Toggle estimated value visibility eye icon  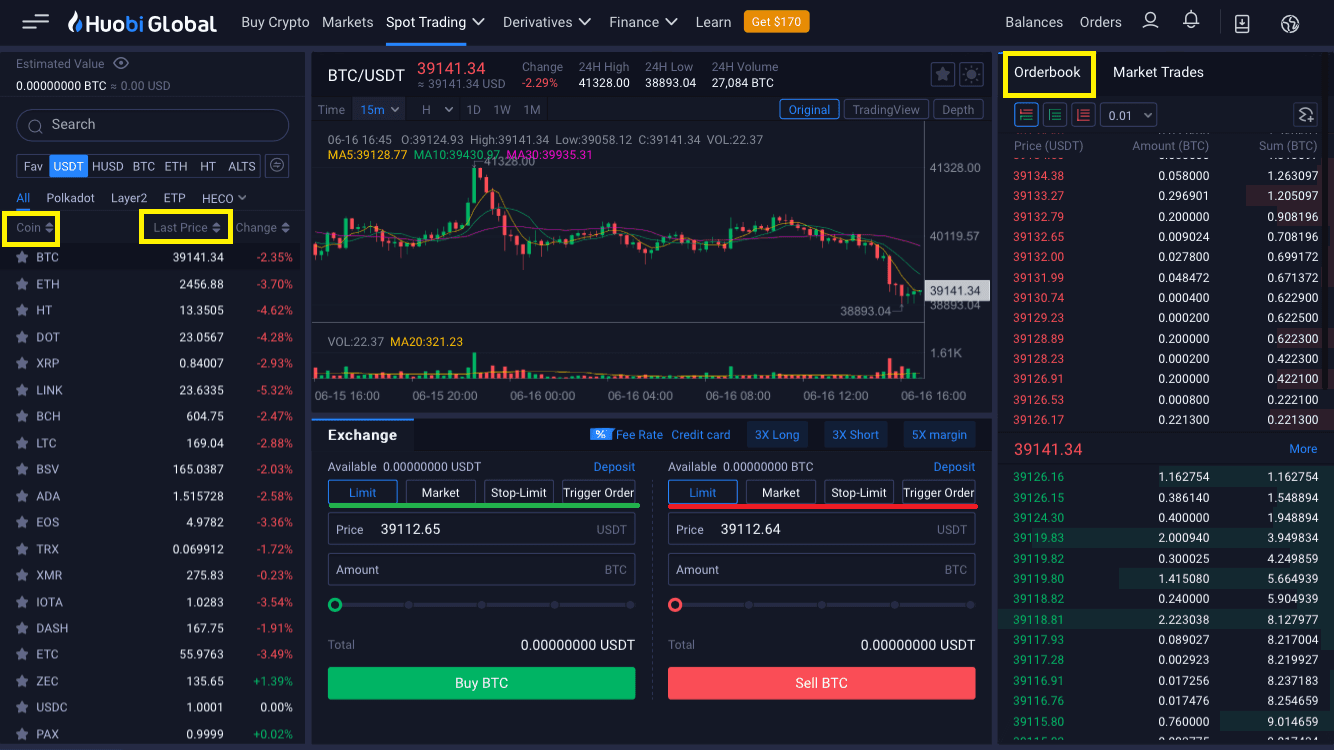(x=121, y=63)
